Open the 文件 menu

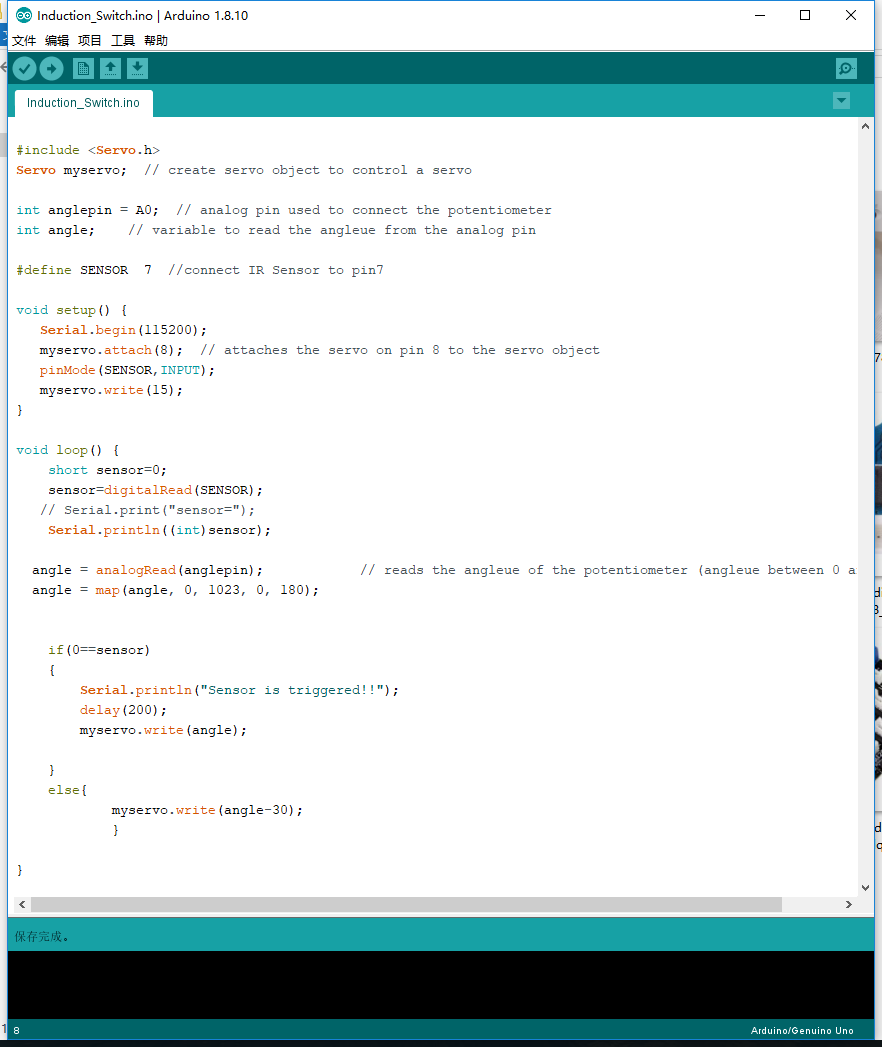coord(25,40)
